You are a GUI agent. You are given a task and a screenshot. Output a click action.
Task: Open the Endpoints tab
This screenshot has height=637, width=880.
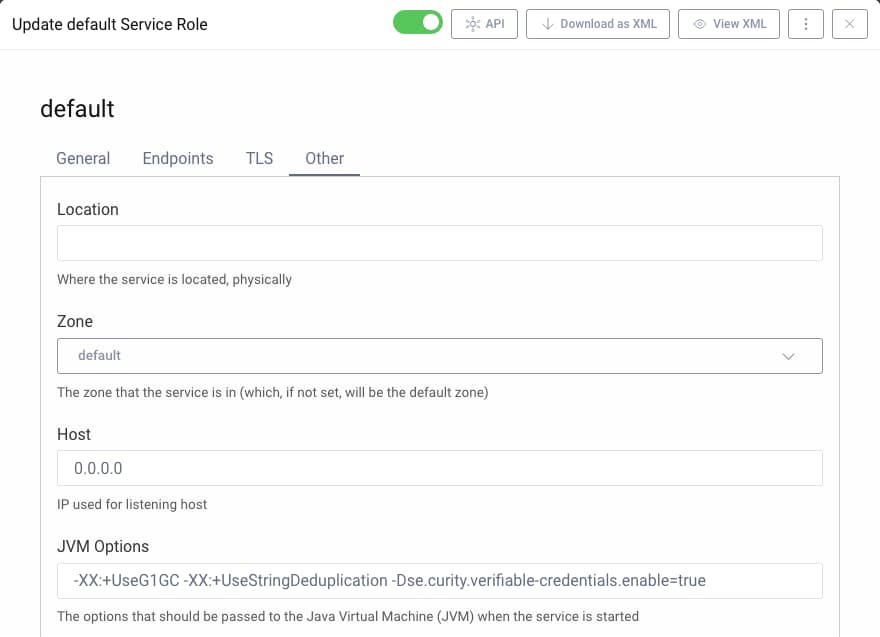(178, 158)
